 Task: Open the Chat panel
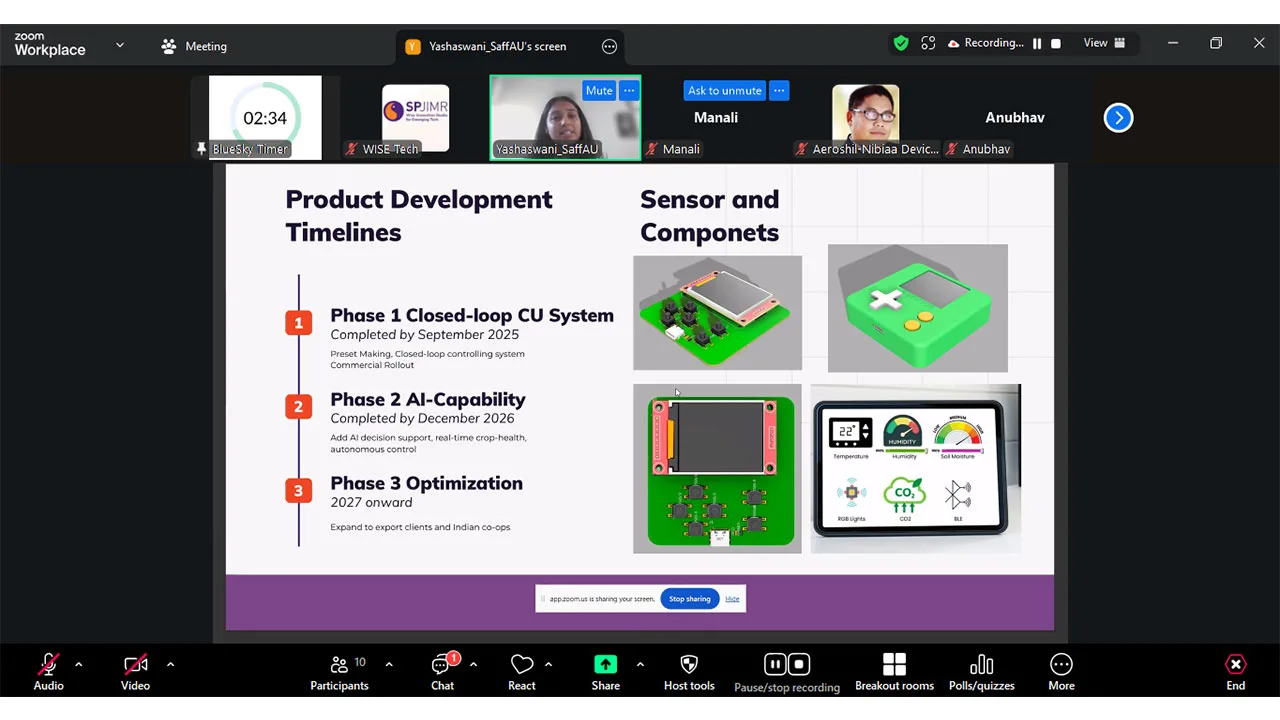[x=442, y=672]
